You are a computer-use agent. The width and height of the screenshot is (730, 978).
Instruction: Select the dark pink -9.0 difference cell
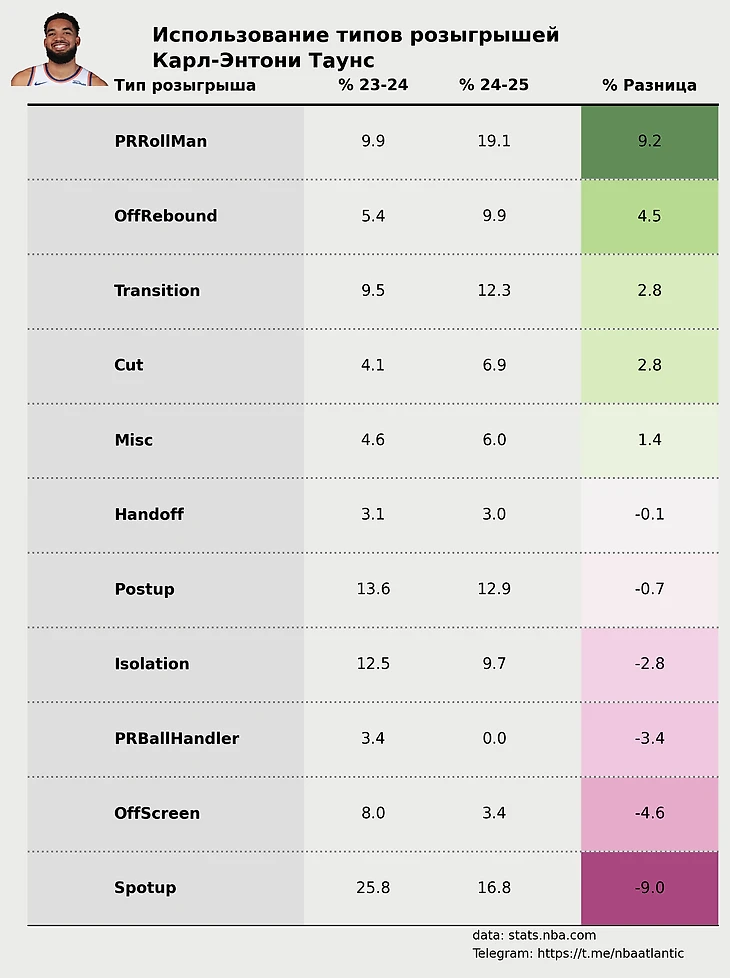tap(649, 888)
